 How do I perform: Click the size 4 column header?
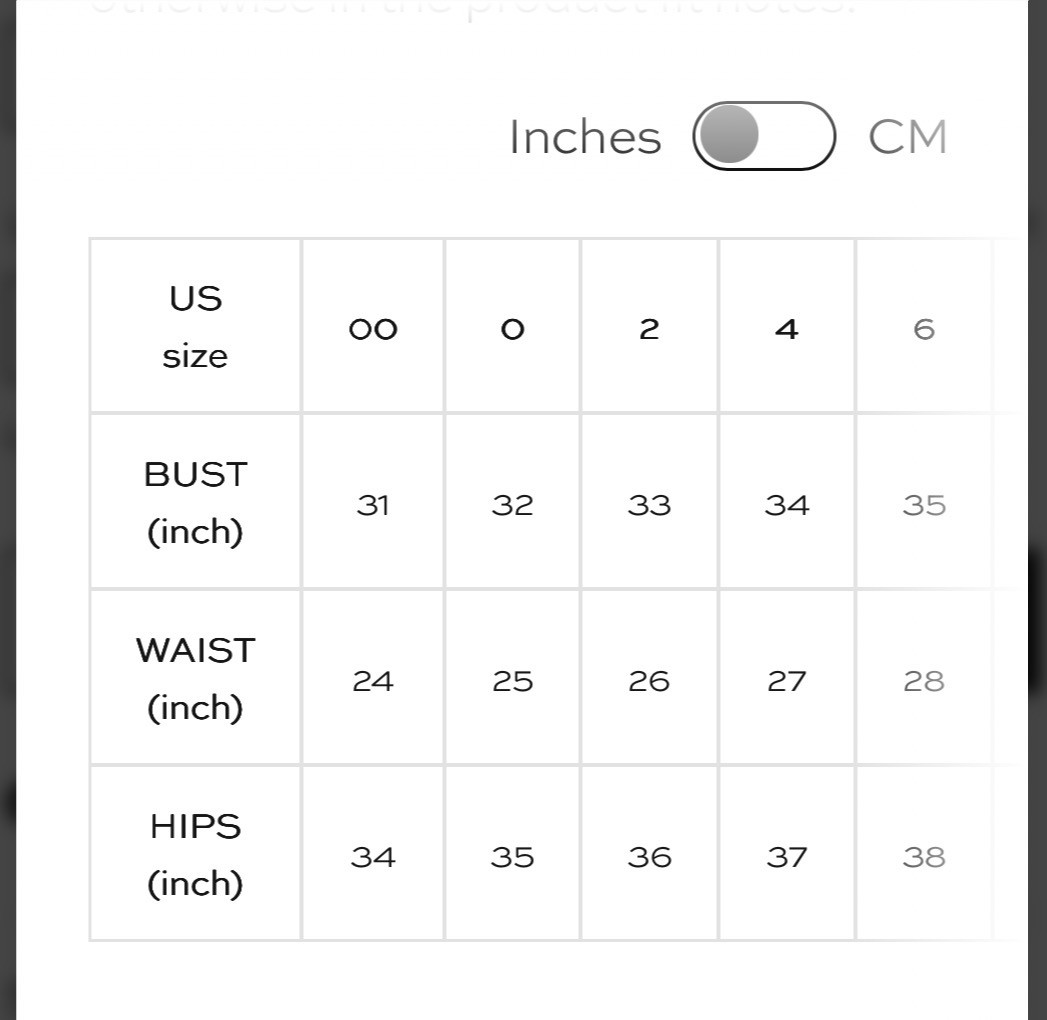click(x=787, y=329)
